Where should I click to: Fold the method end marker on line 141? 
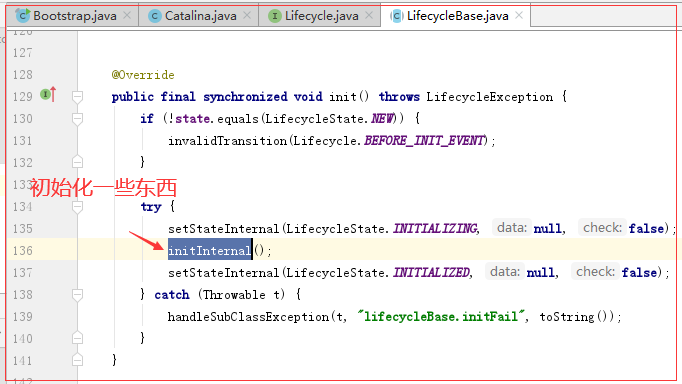(77, 360)
